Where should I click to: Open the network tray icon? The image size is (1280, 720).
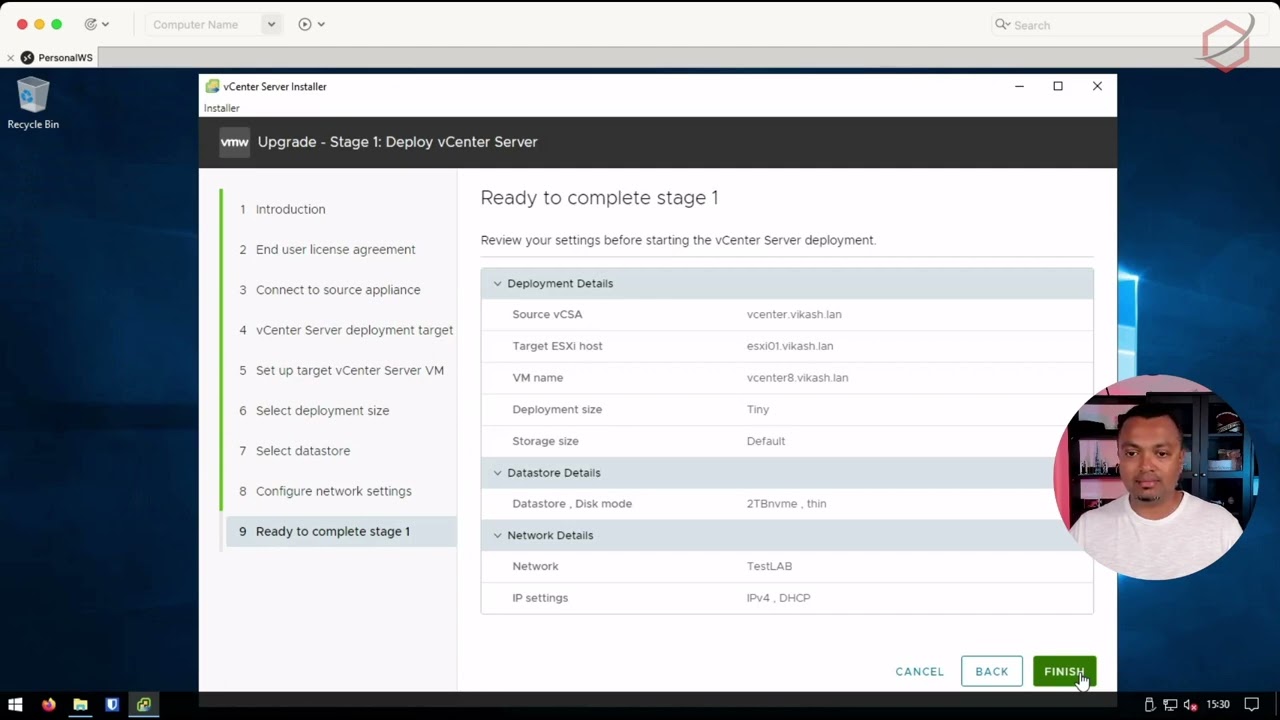(x=1170, y=705)
